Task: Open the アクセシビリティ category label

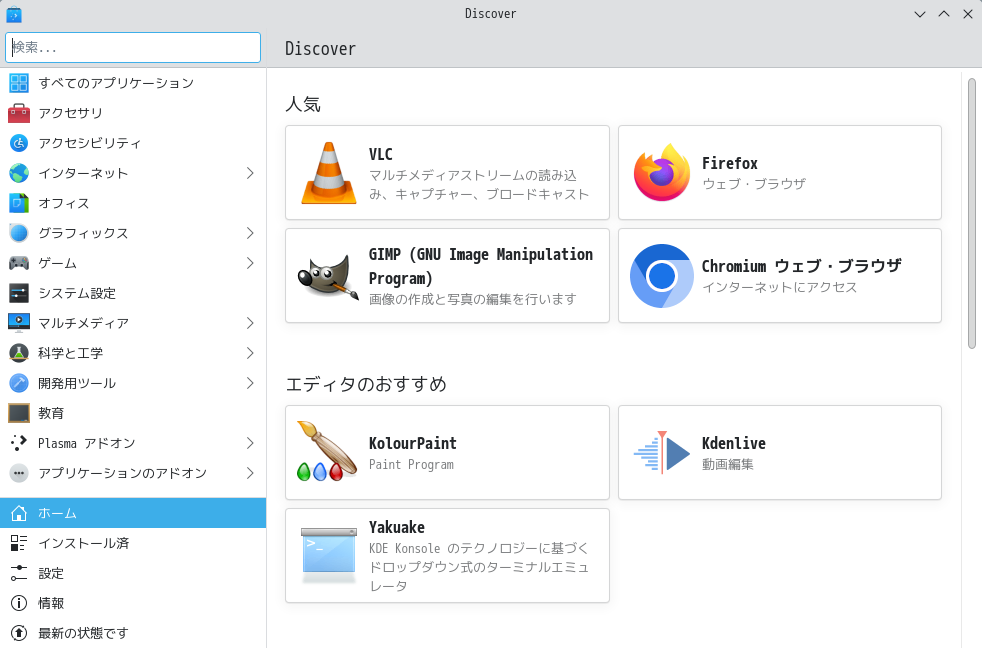Action: pos(90,143)
